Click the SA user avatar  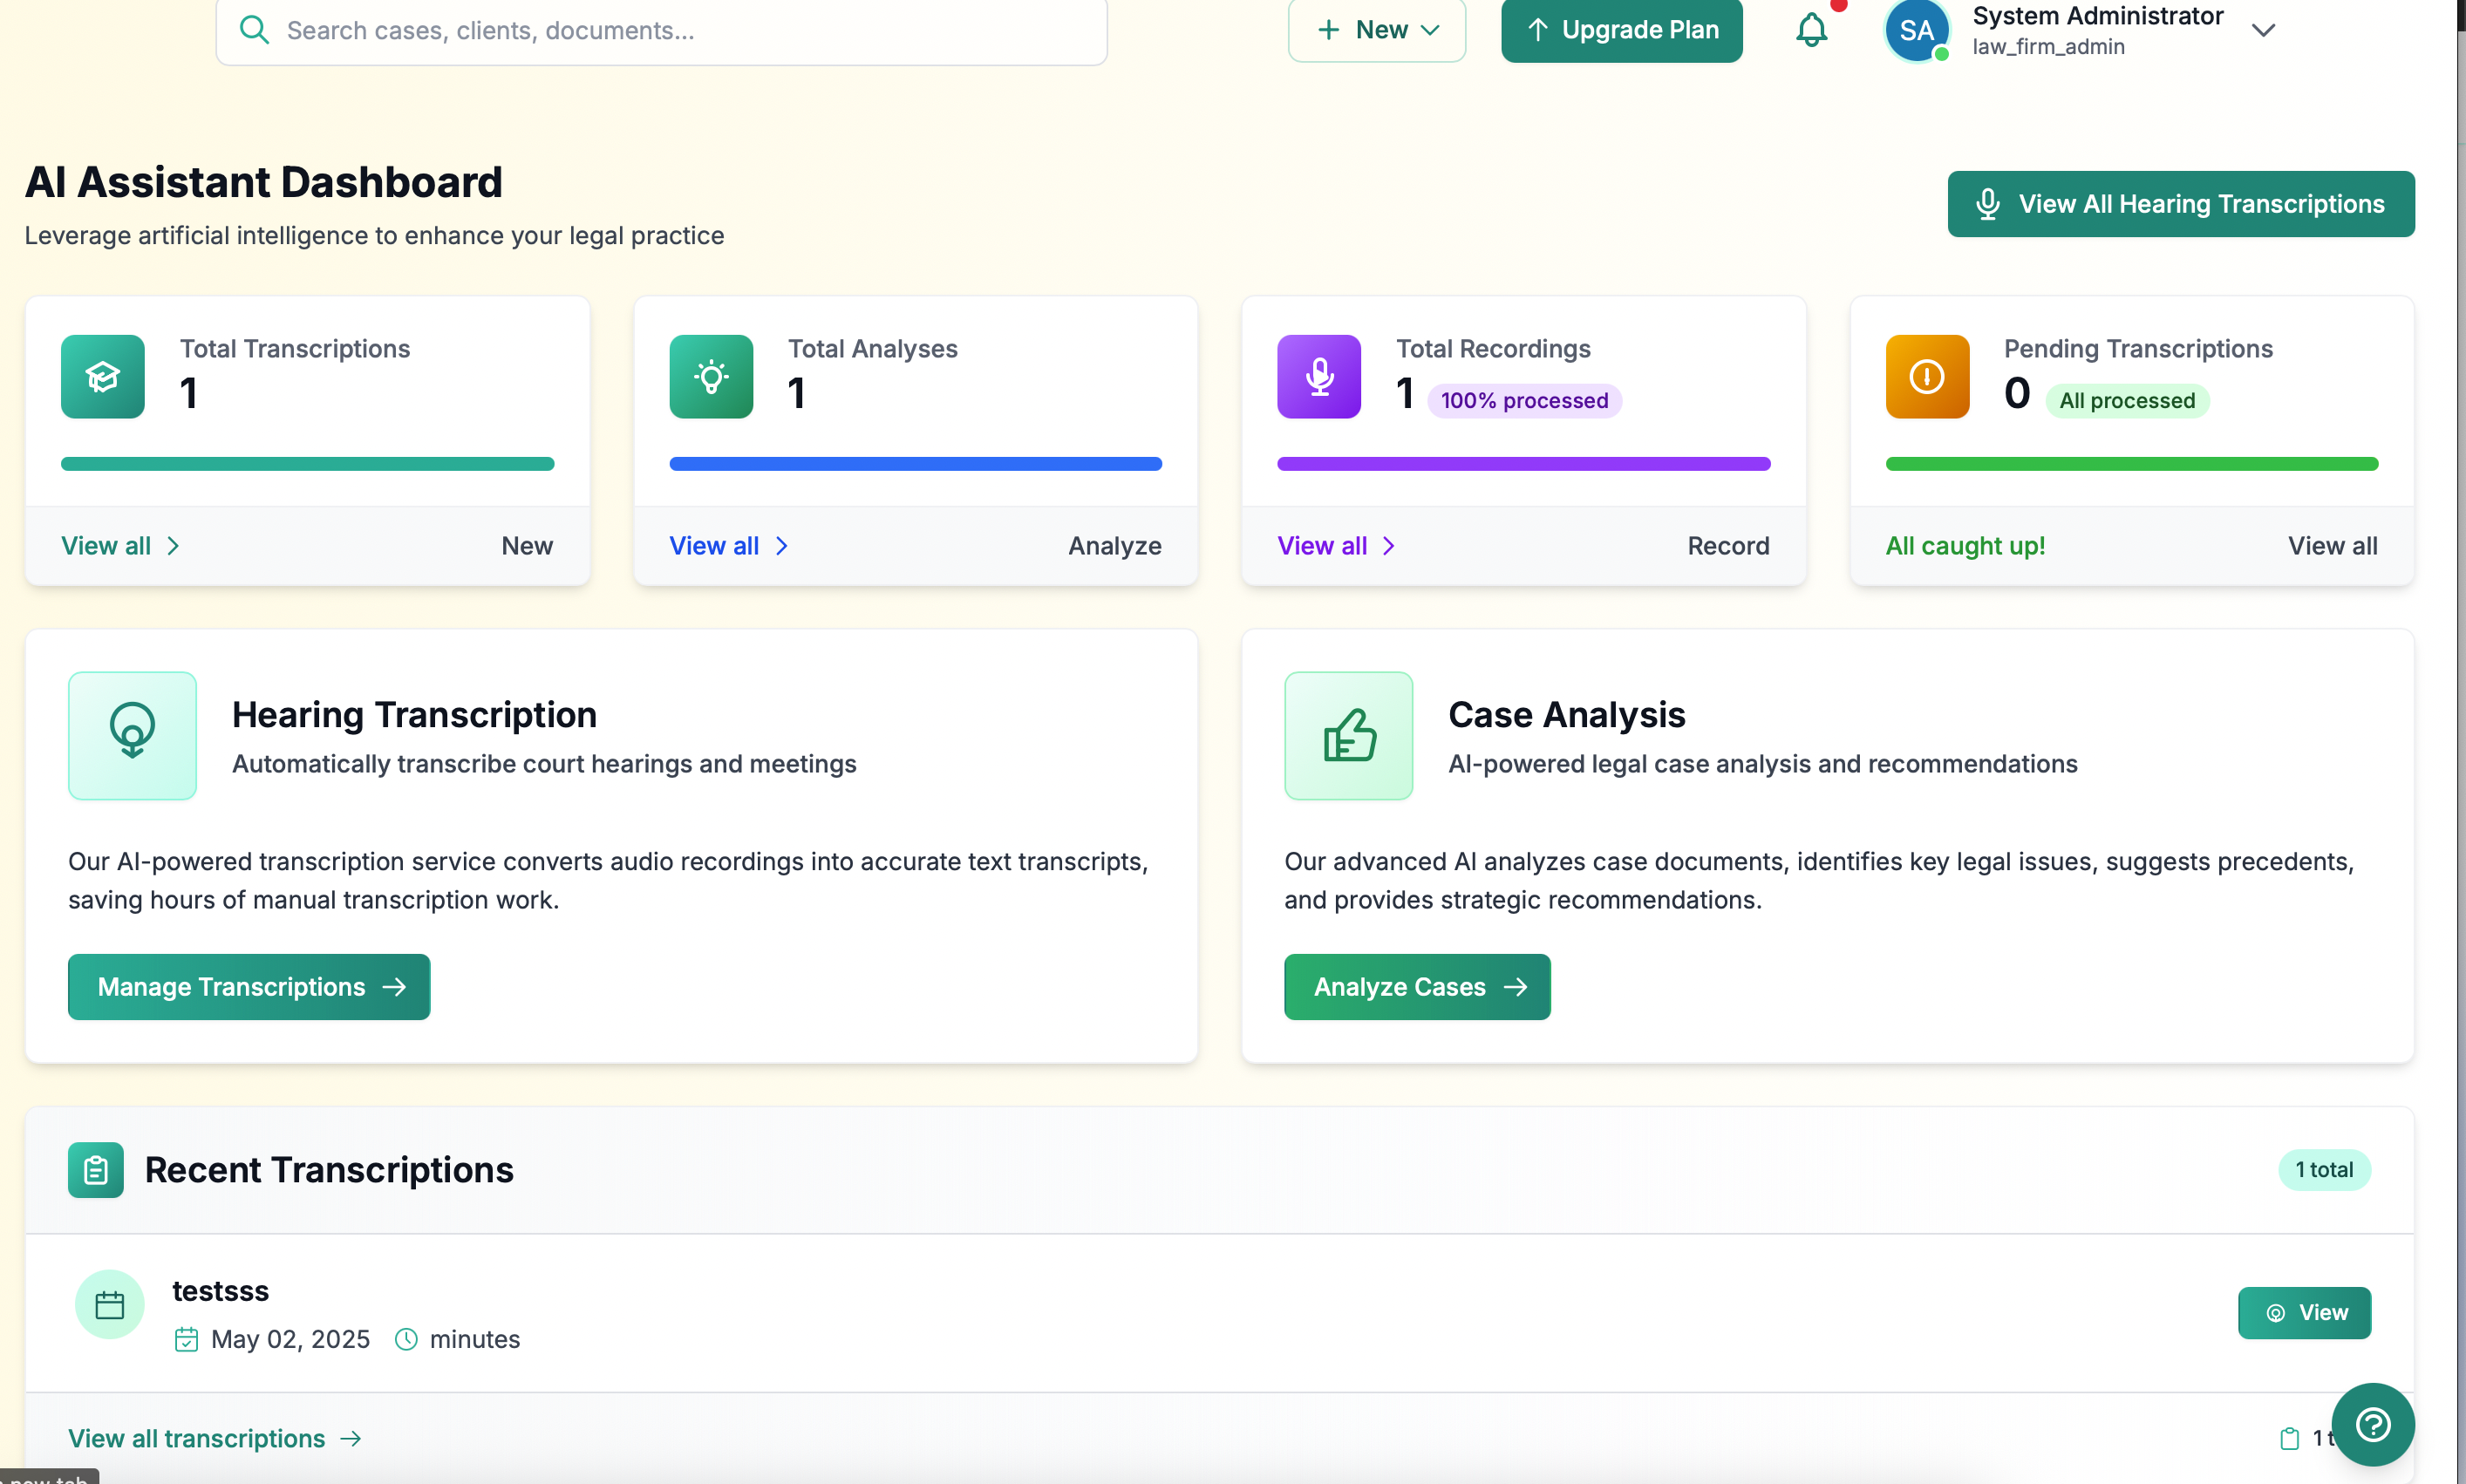coord(1916,30)
